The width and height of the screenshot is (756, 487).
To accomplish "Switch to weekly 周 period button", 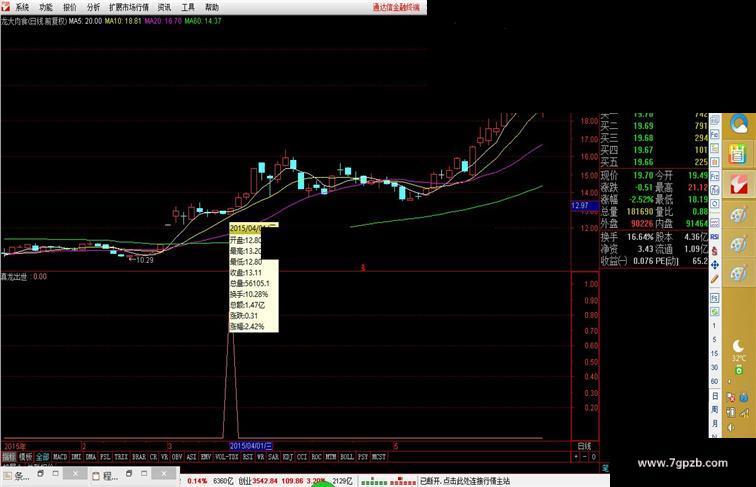I will coord(715,410).
